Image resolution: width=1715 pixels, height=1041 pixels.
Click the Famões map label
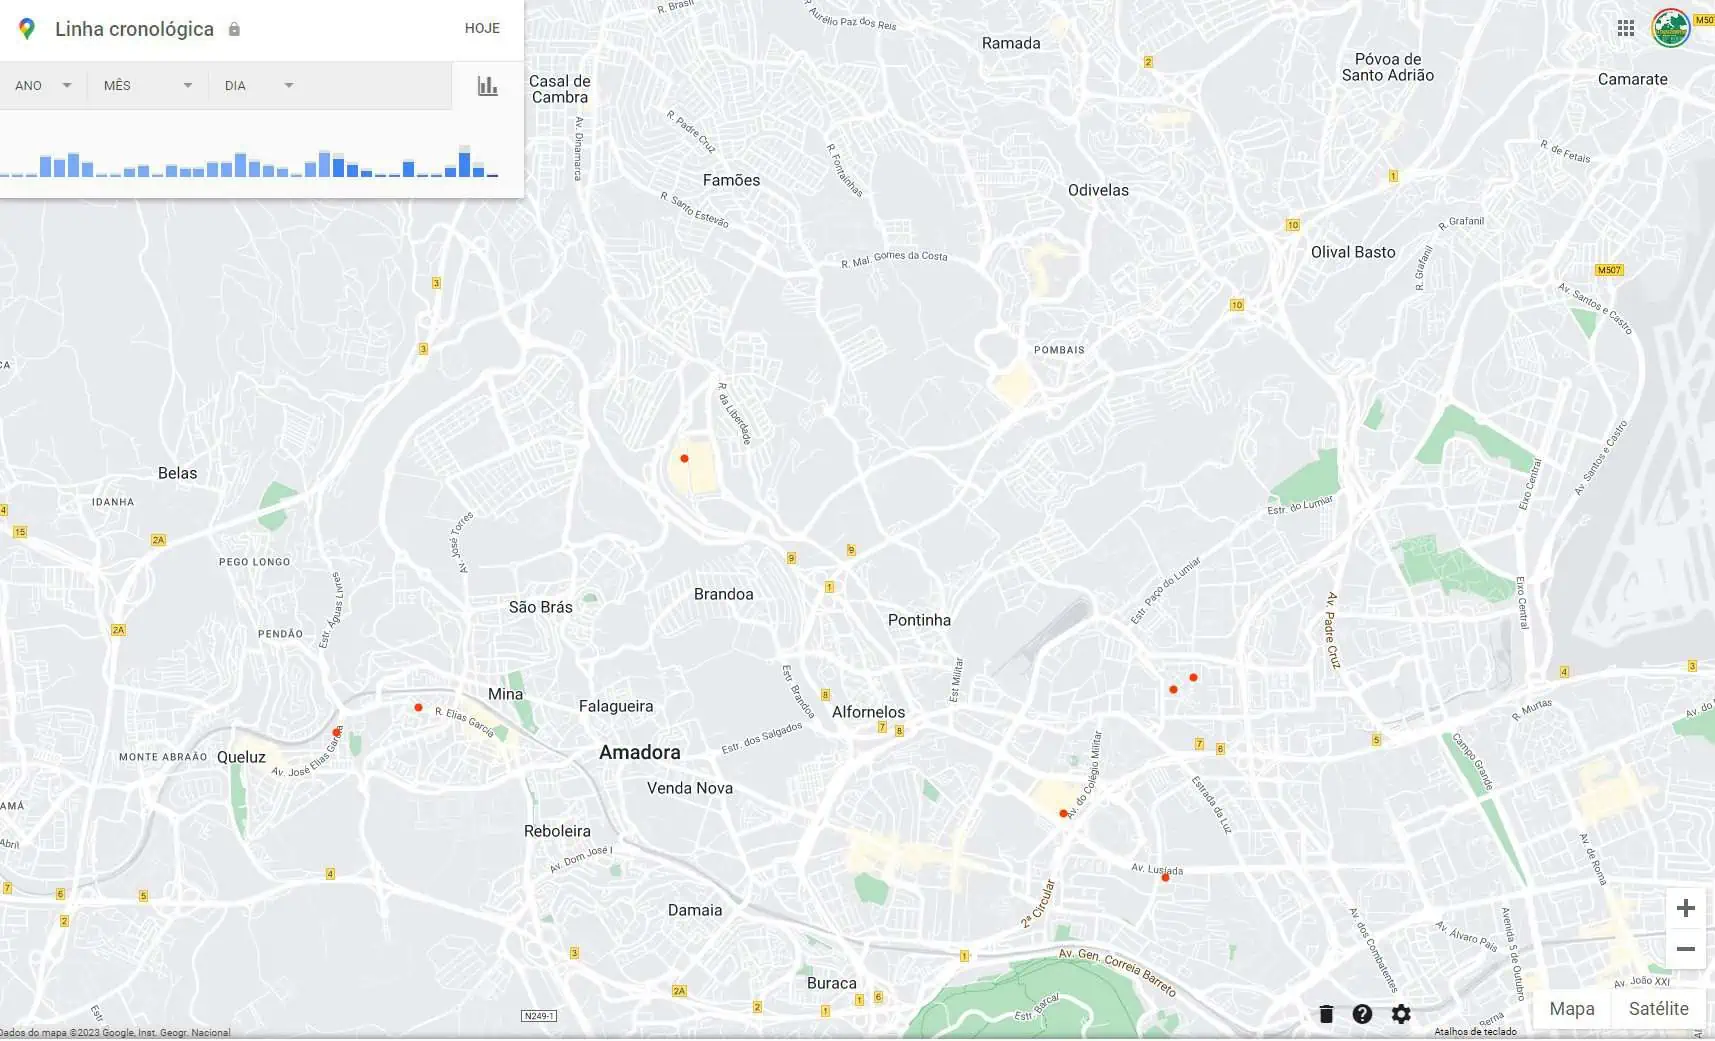coord(731,180)
